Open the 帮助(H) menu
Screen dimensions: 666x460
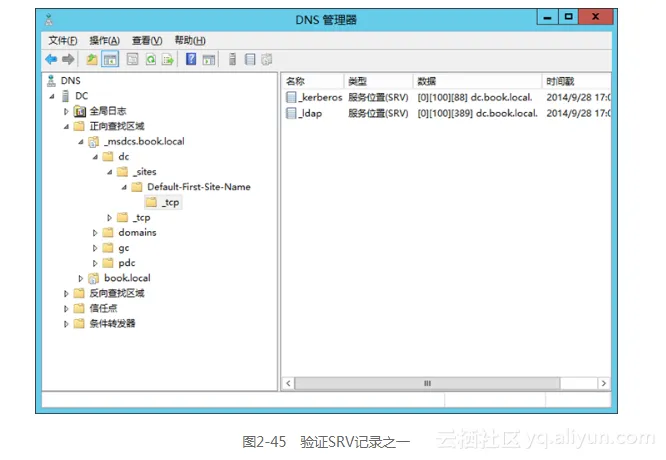point(190,40)
